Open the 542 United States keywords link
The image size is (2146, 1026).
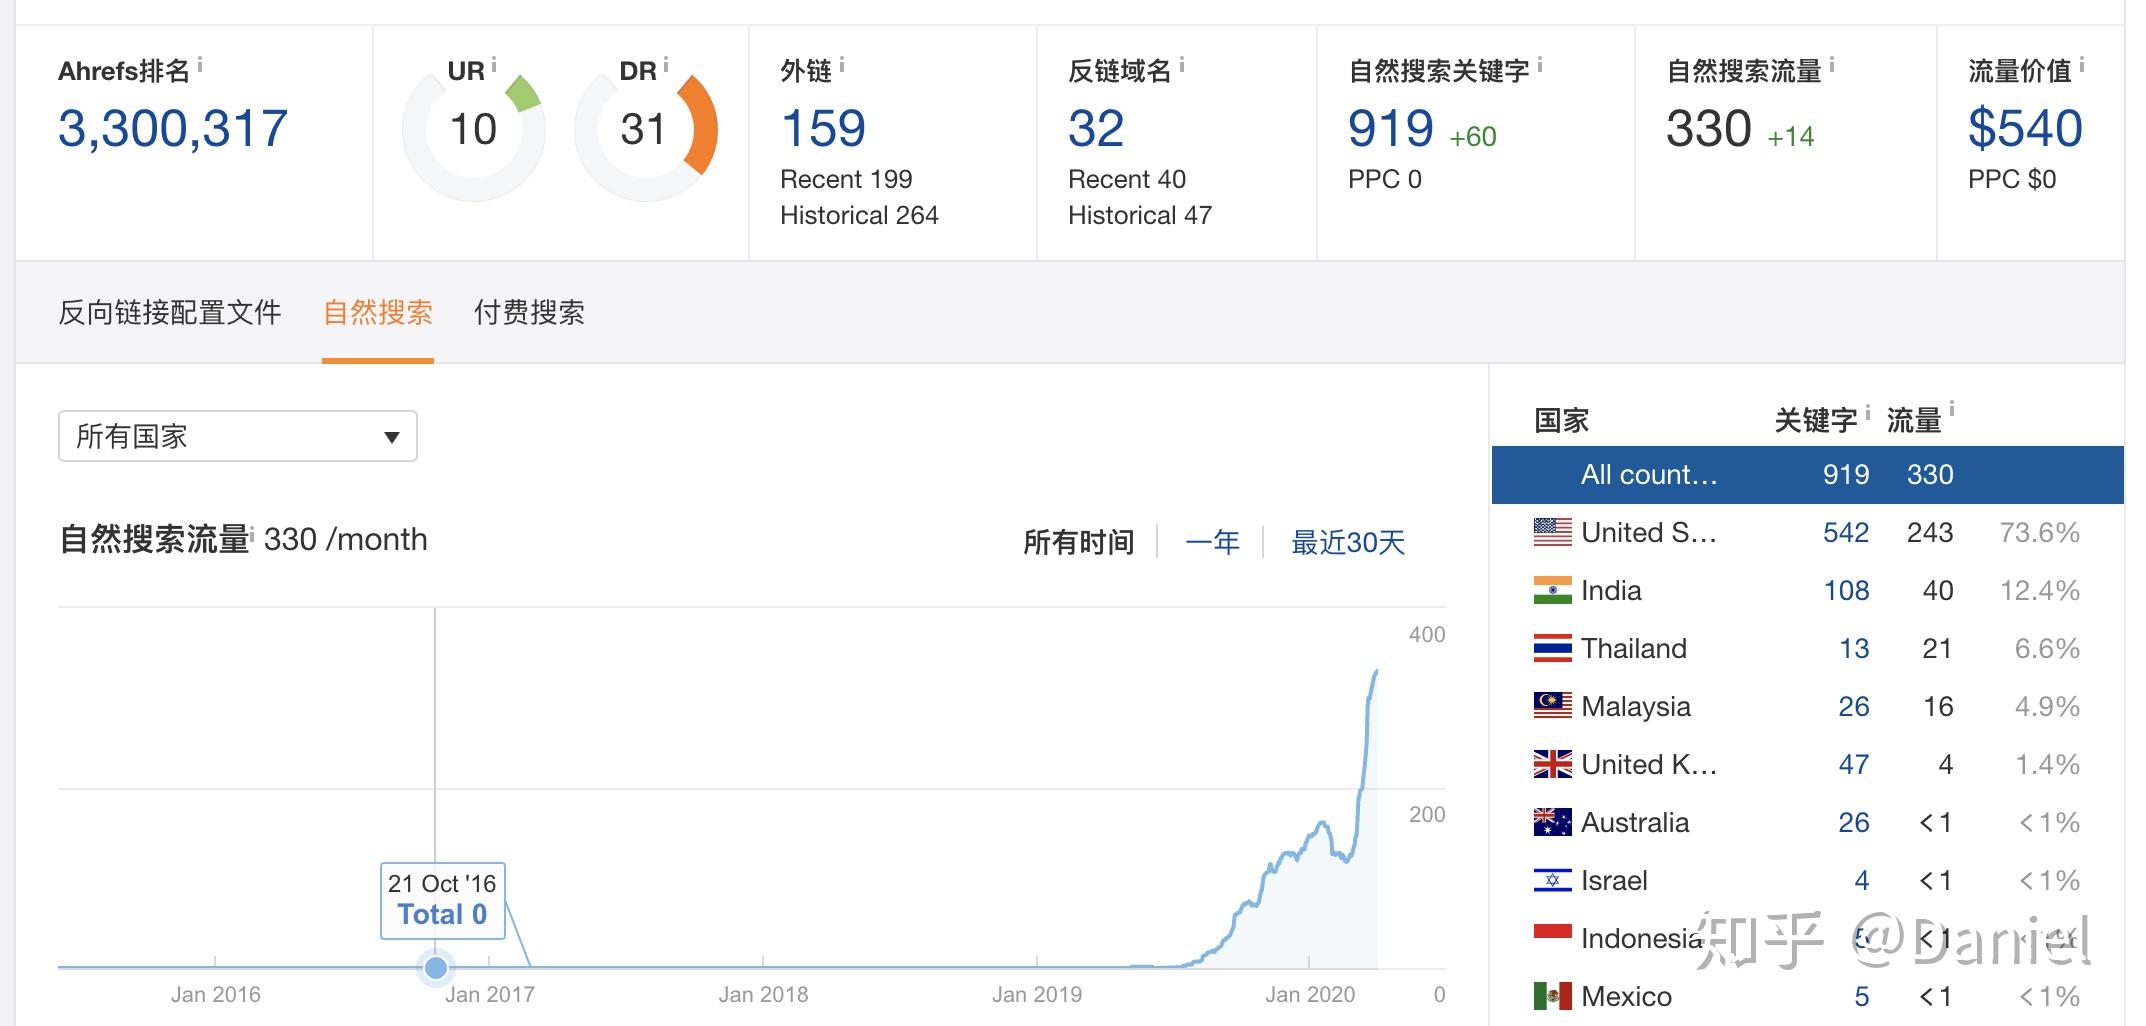[x=1845, y=531]
